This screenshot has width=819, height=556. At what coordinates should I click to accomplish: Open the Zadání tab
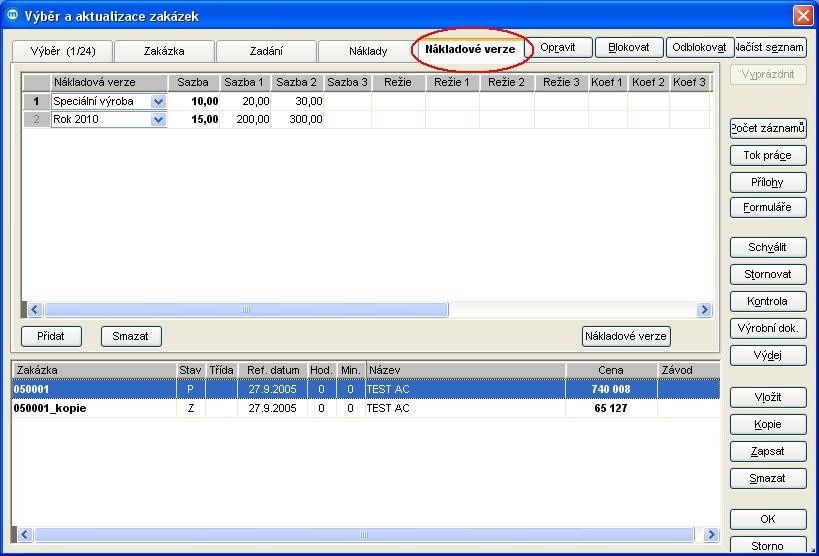point(266,51)
